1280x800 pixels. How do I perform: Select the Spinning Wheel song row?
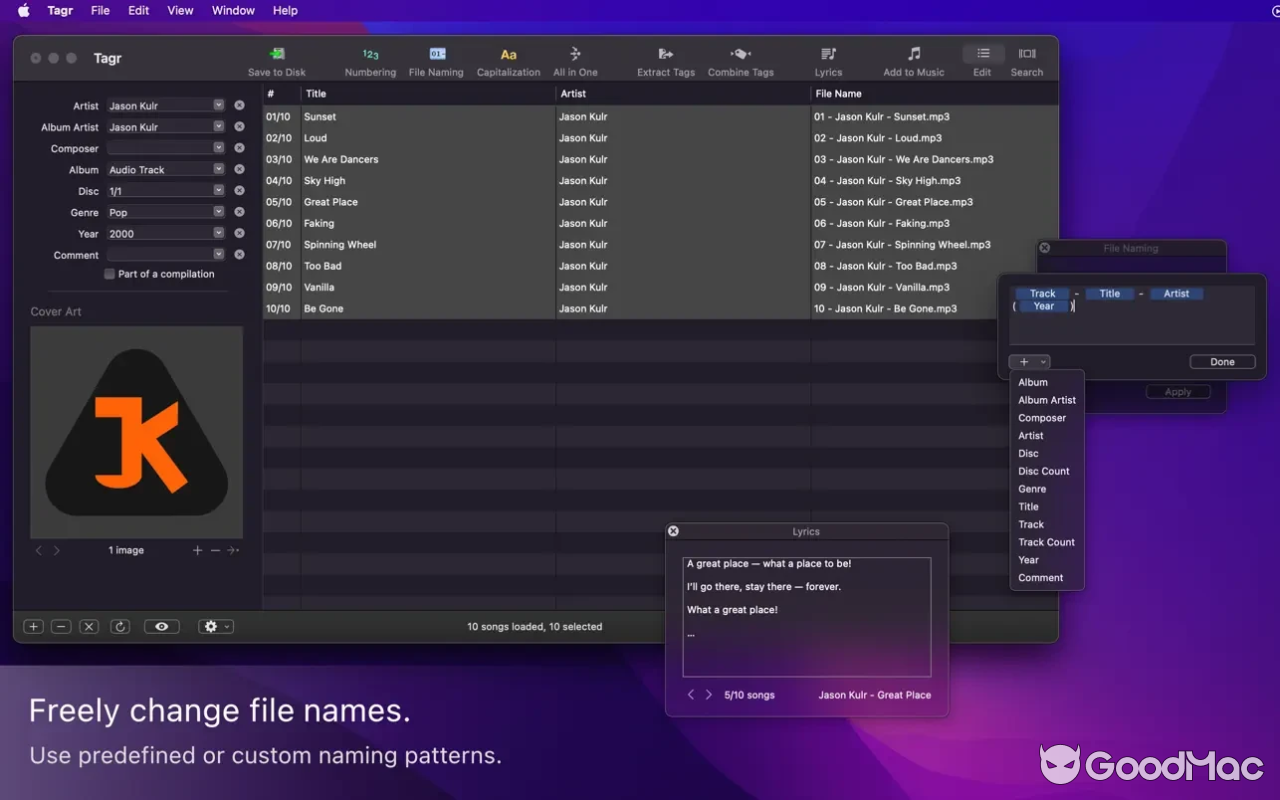tap(340, 245)
